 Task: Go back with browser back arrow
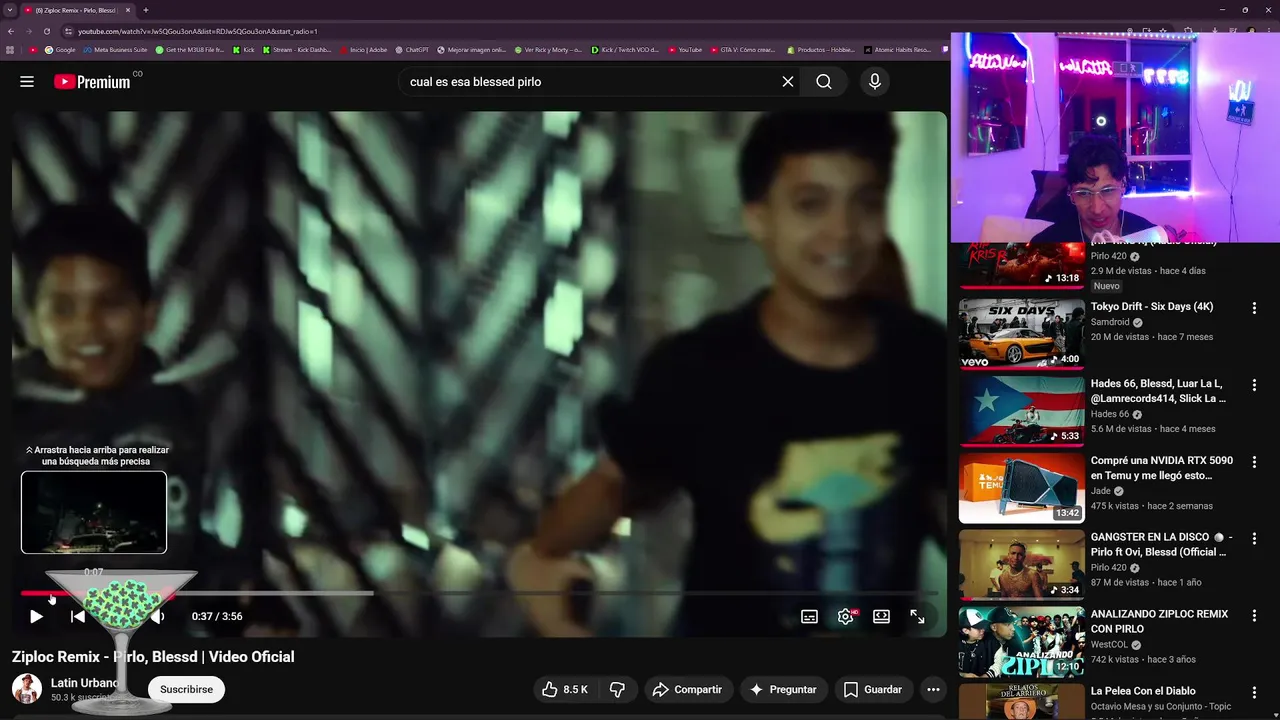tap(11, 31)
